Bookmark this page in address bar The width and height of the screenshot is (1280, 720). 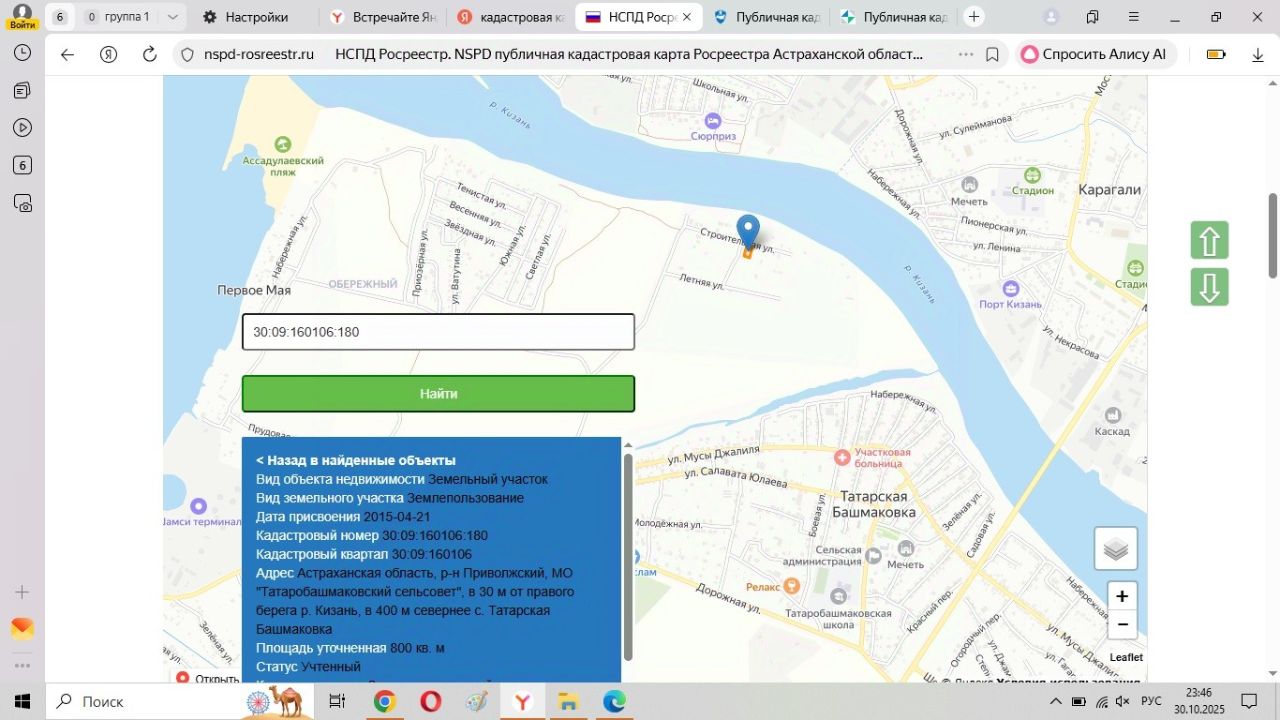point(992,55)
